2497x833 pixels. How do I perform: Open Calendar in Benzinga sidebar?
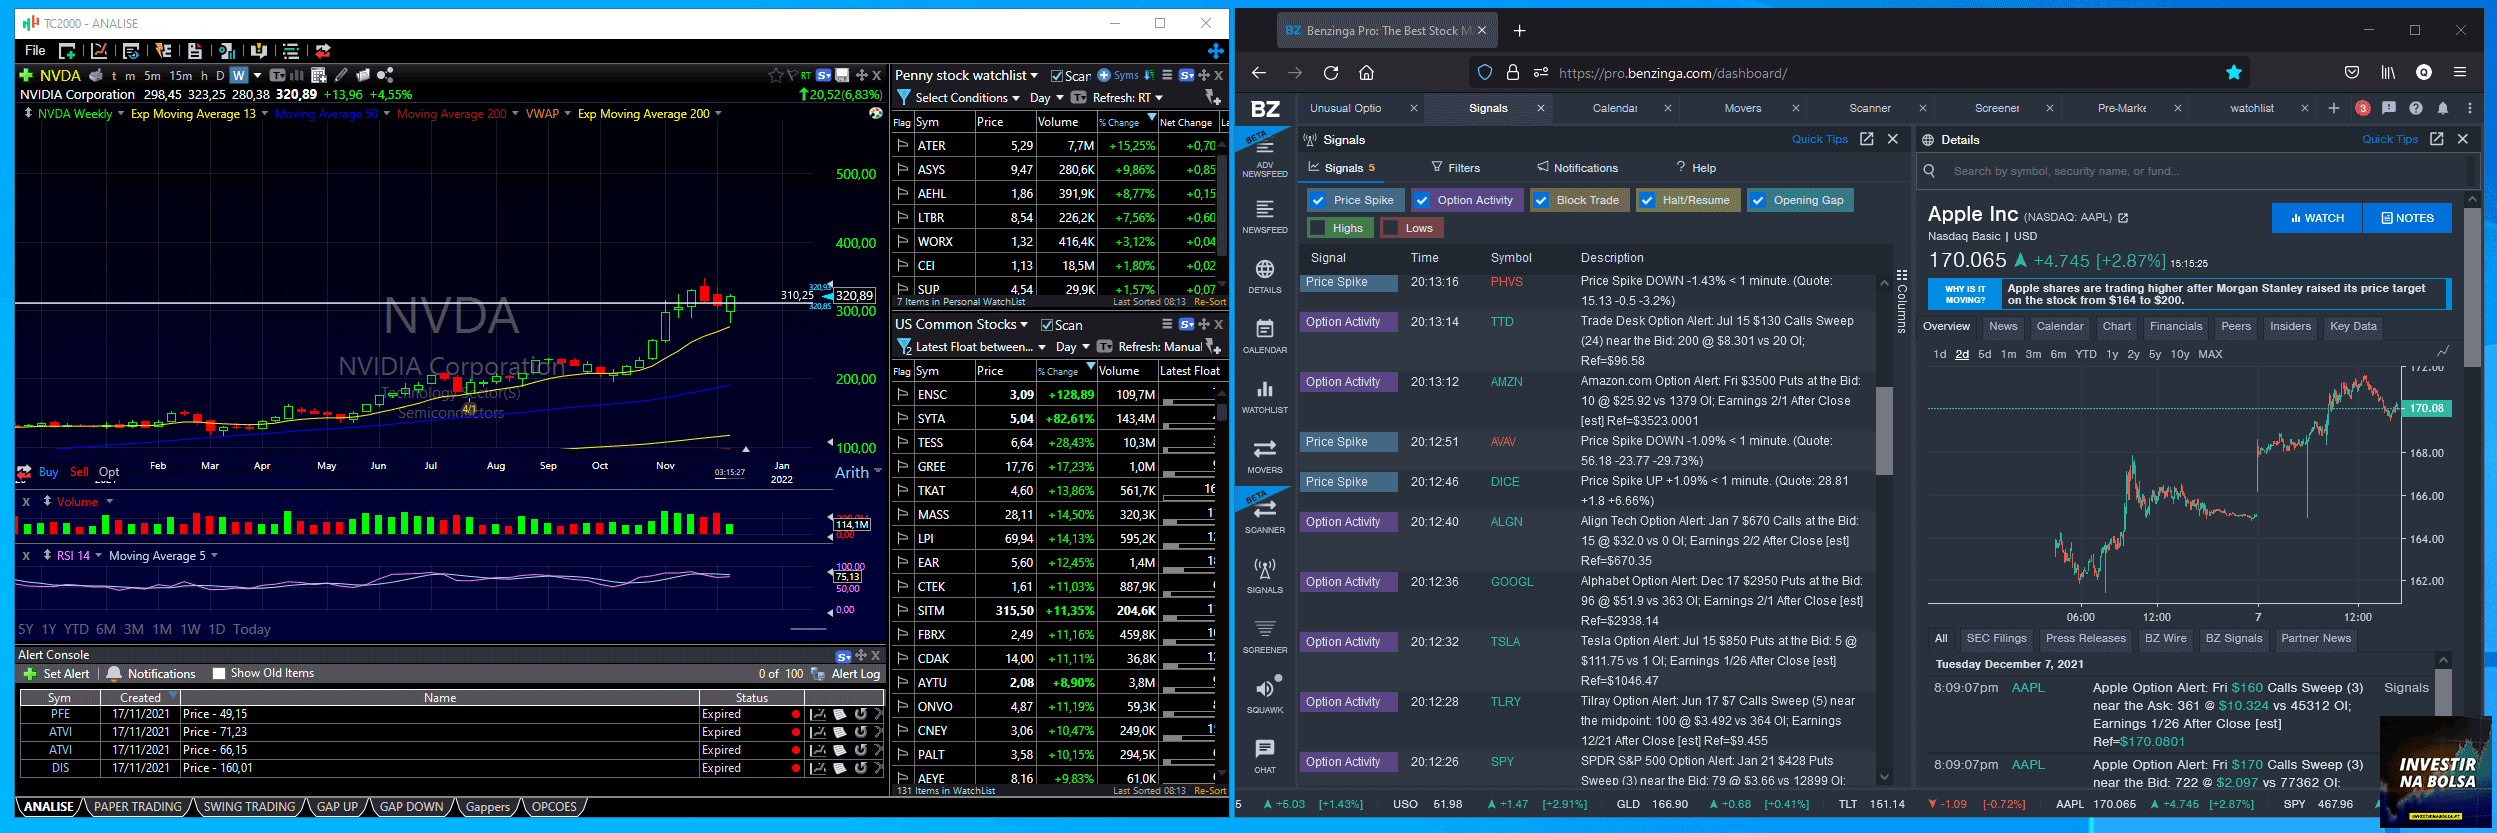pos(1265,336)
